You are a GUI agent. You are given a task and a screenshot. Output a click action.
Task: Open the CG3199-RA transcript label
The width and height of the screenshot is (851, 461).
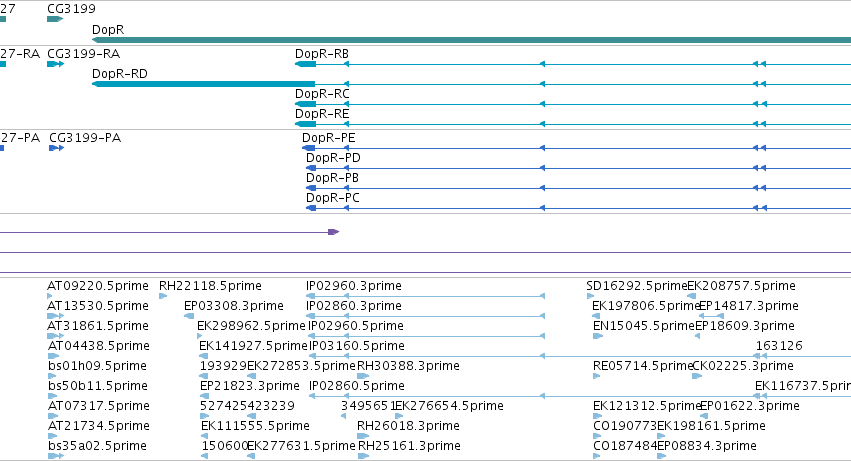coord(84,54)
